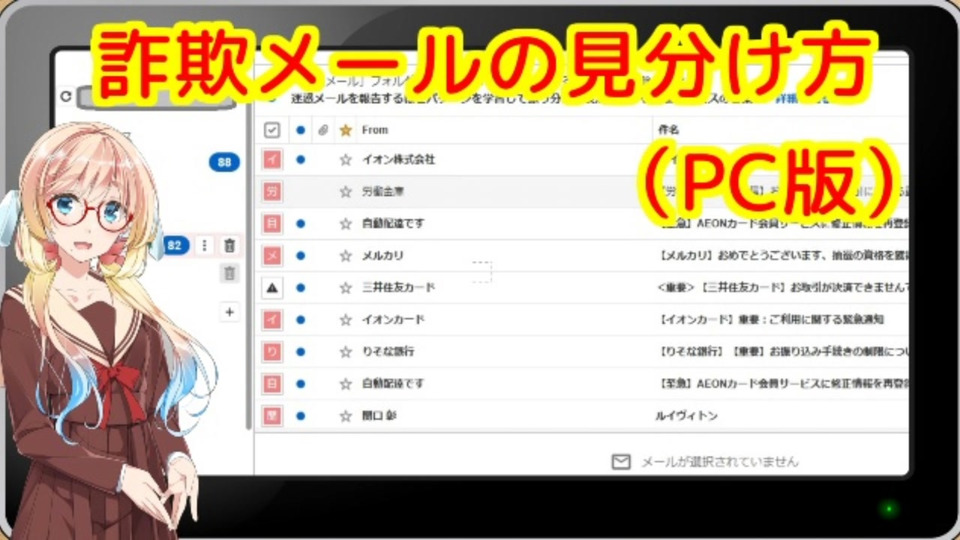Select the 関口 彰 sender avatar icon

click(x=272, y=416)
